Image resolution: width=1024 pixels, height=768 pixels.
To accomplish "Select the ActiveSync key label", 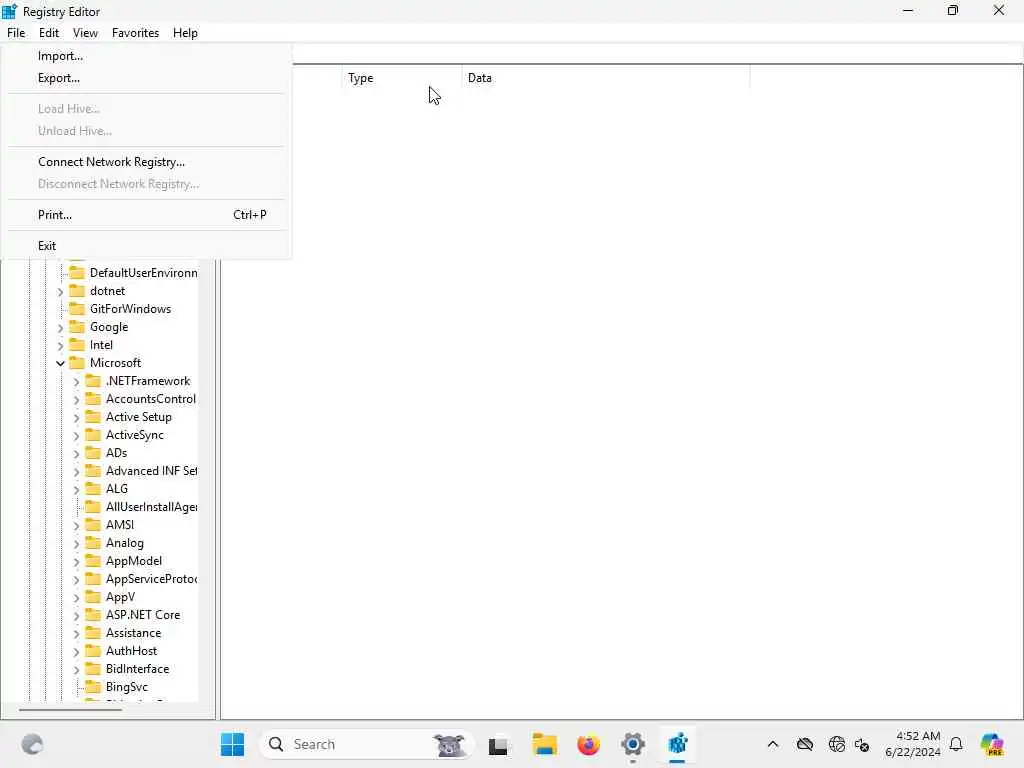I will click(x=135, y=435).
